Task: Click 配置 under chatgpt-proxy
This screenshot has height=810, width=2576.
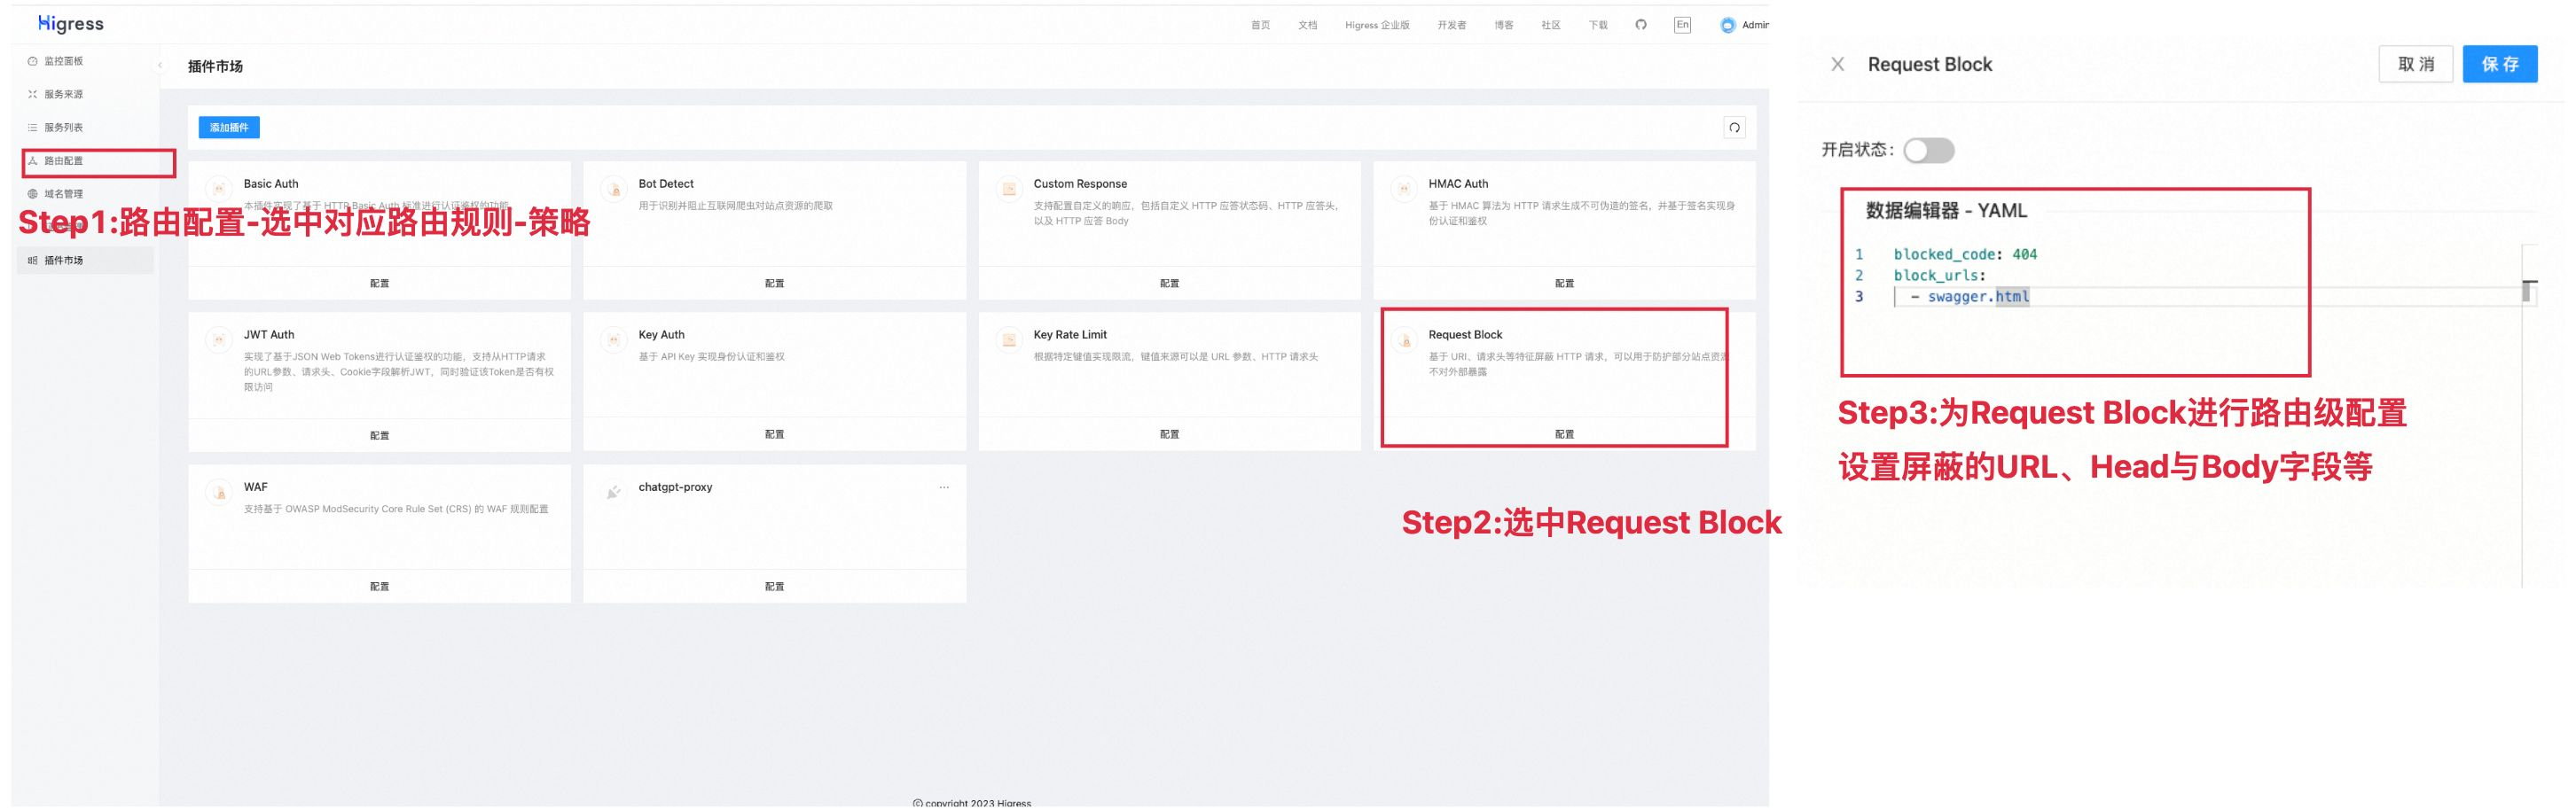Action: coord(775,586)
